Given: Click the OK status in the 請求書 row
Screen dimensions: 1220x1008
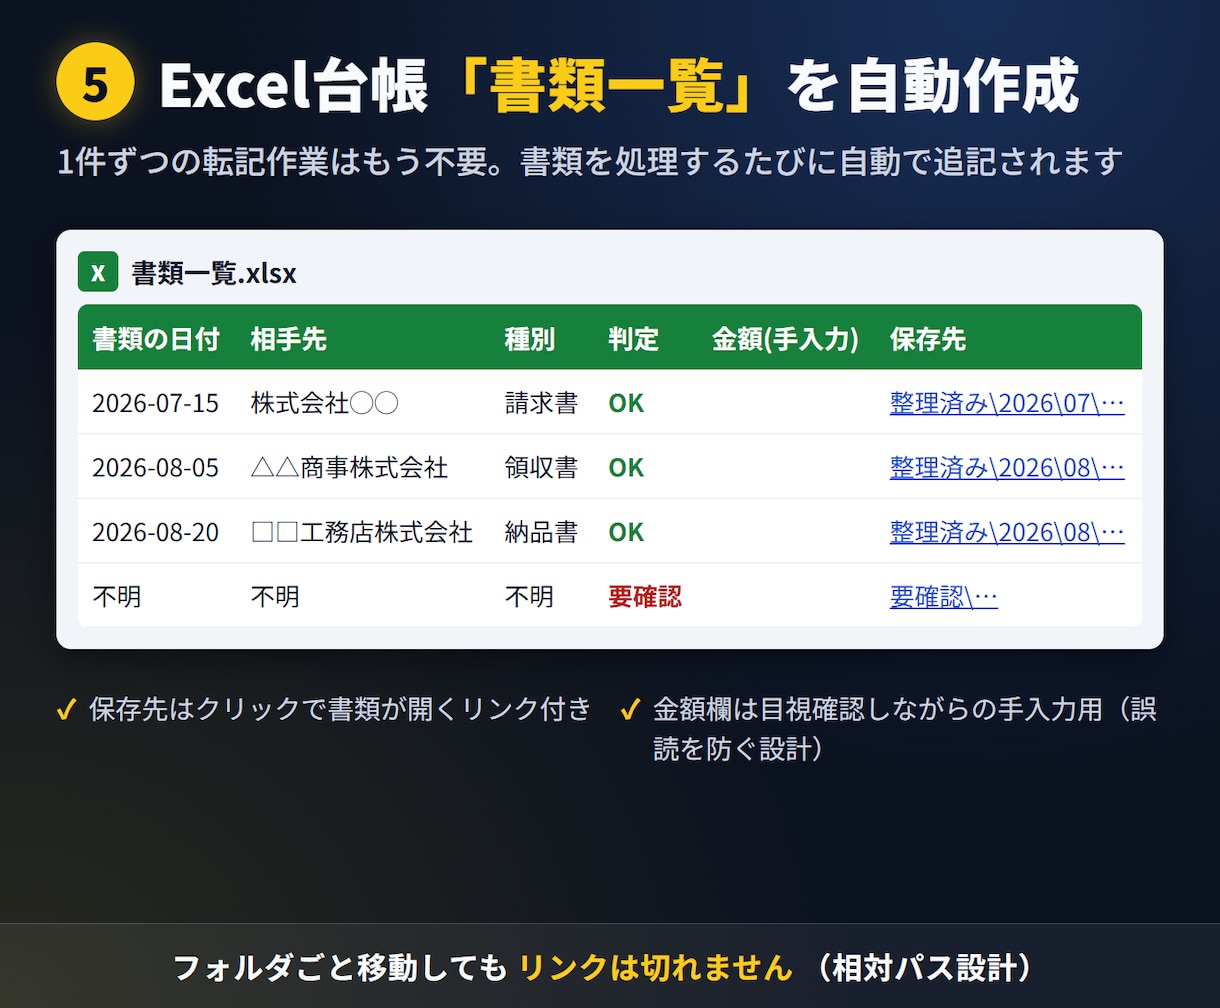Looking at the screenshot, I should 626,403.
